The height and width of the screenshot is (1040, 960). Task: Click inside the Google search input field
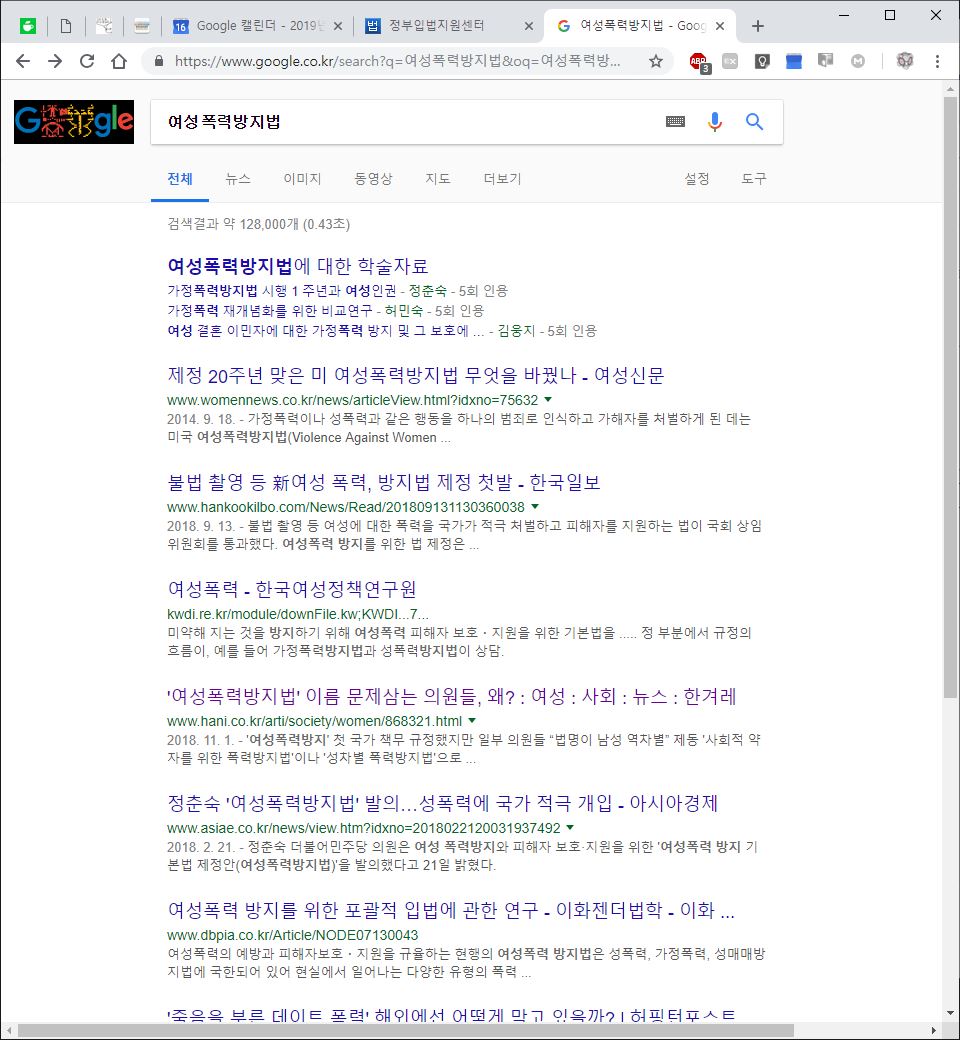(x=400, y=122)
